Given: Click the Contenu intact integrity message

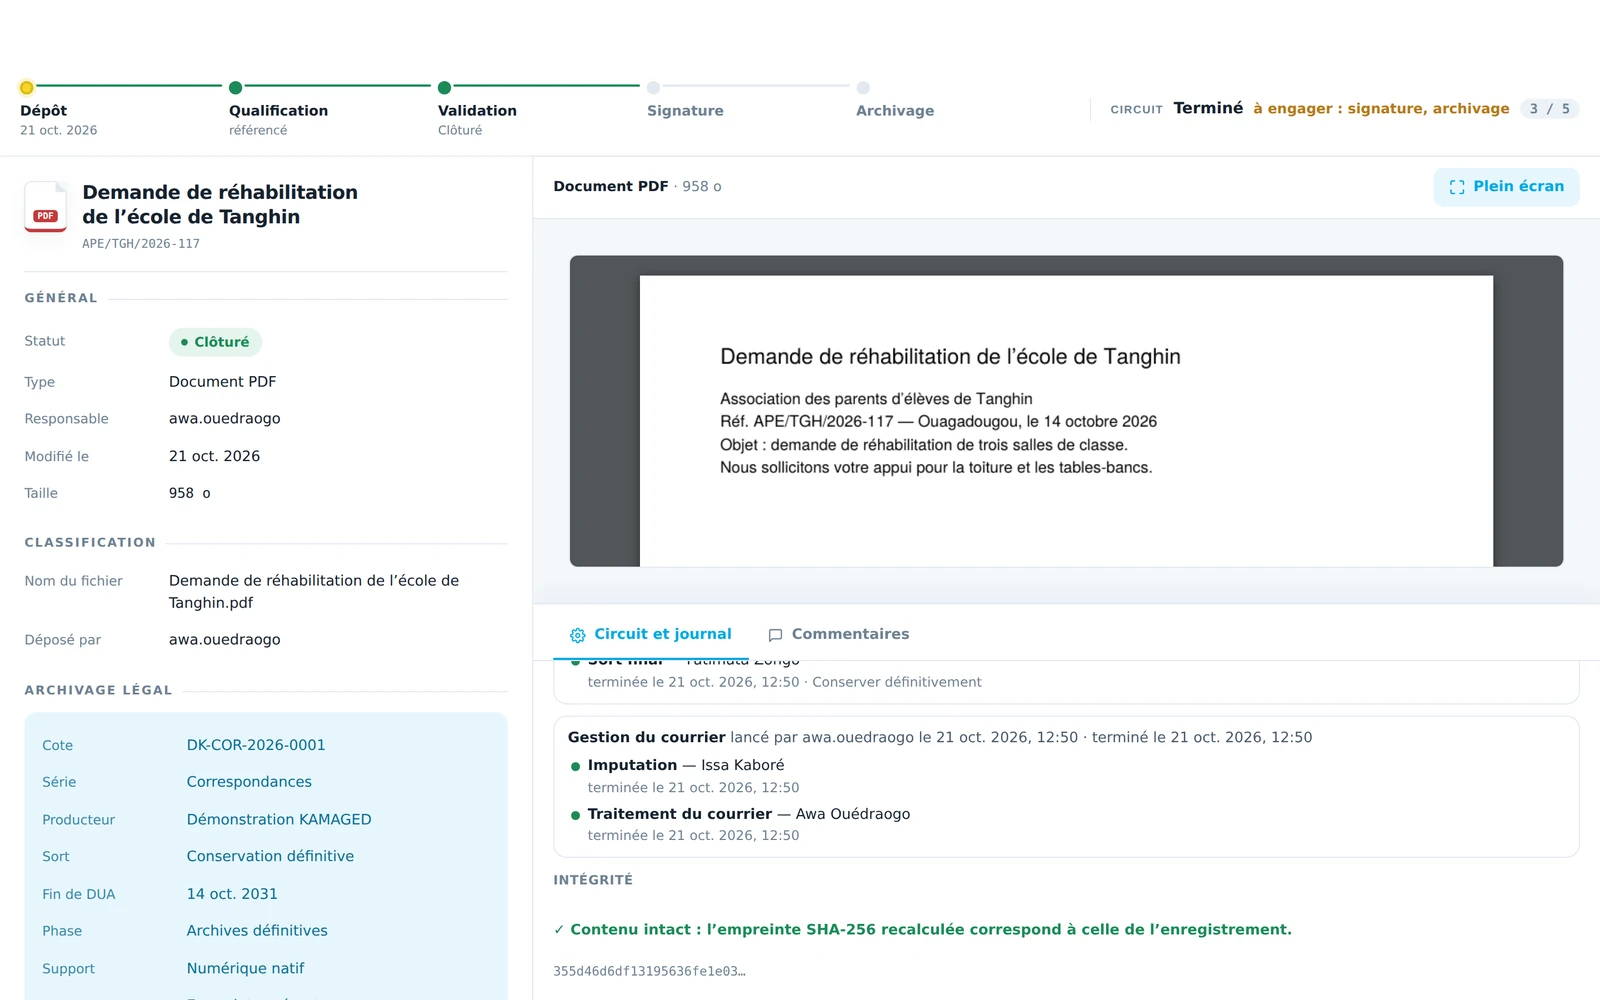Looking at the screenshot, I should pyautogui.click(x=922, y=930).
